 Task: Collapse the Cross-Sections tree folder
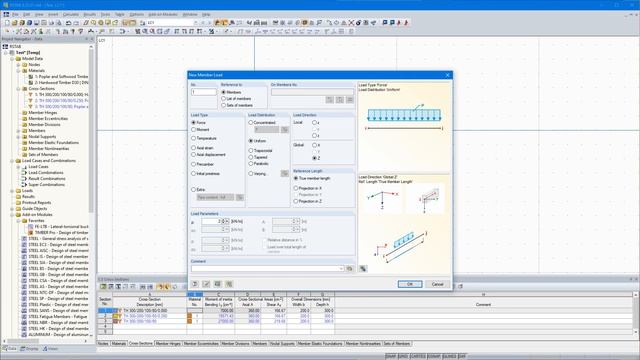(18, 89)
